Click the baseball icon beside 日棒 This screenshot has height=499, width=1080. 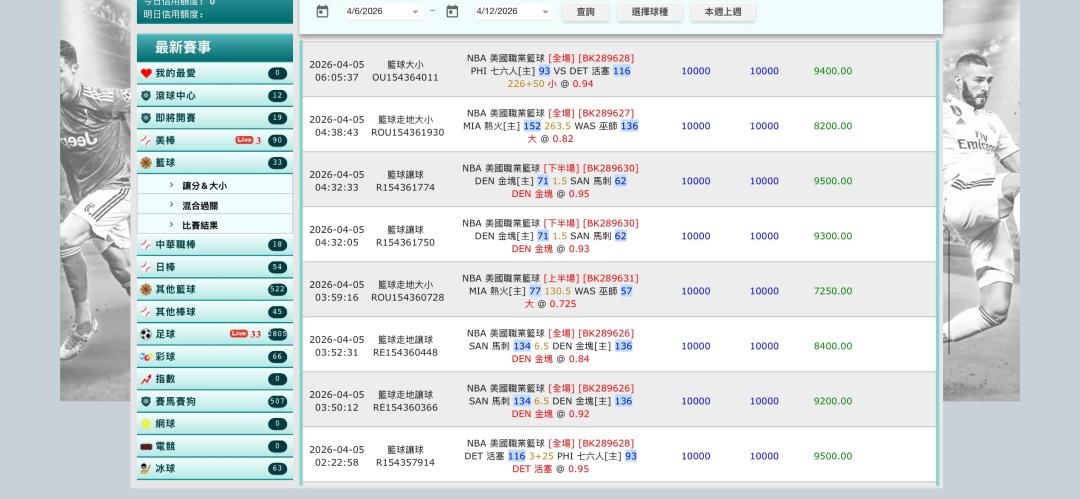pyautogui.click(x=146, y=267)
